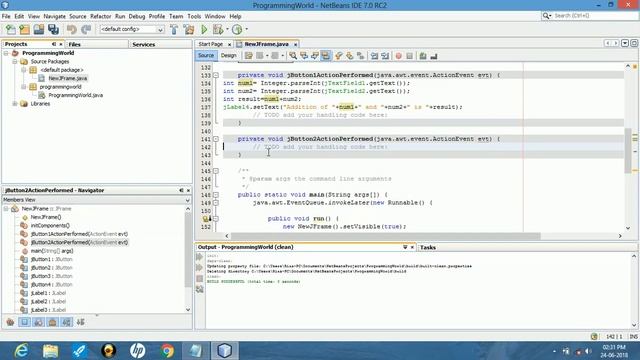Click the Shift Line Left icon
The width and height of the screenshot is (640, 360).
point(374,56)
